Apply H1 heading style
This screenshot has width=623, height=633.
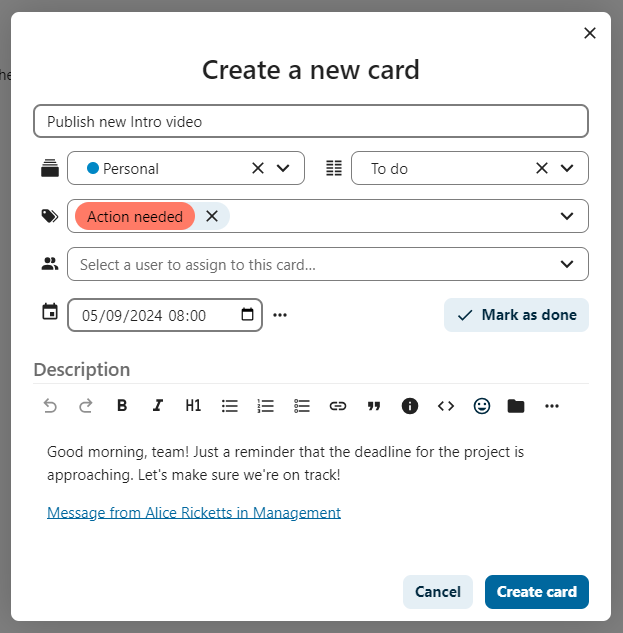pos(193,406)
